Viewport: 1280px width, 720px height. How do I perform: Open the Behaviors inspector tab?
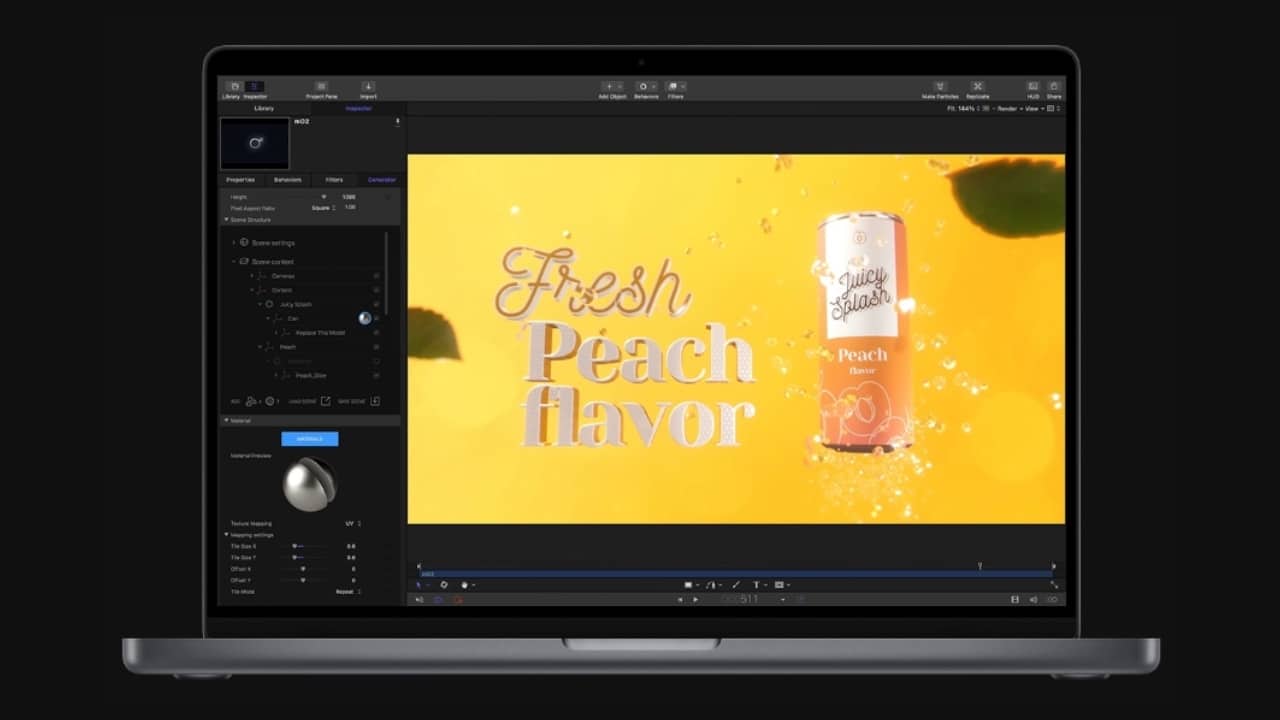click(287, 180)
